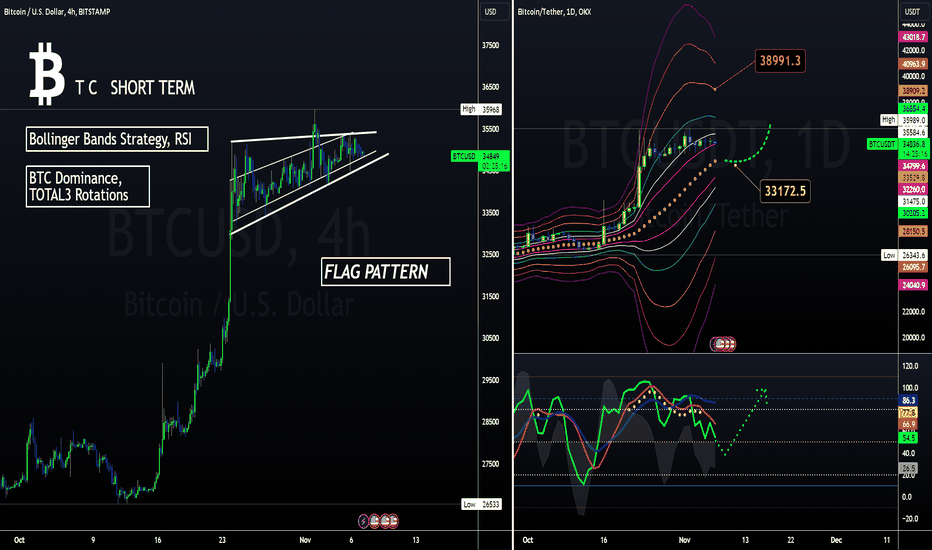Click the 26095.7 orange price tag

913,268
